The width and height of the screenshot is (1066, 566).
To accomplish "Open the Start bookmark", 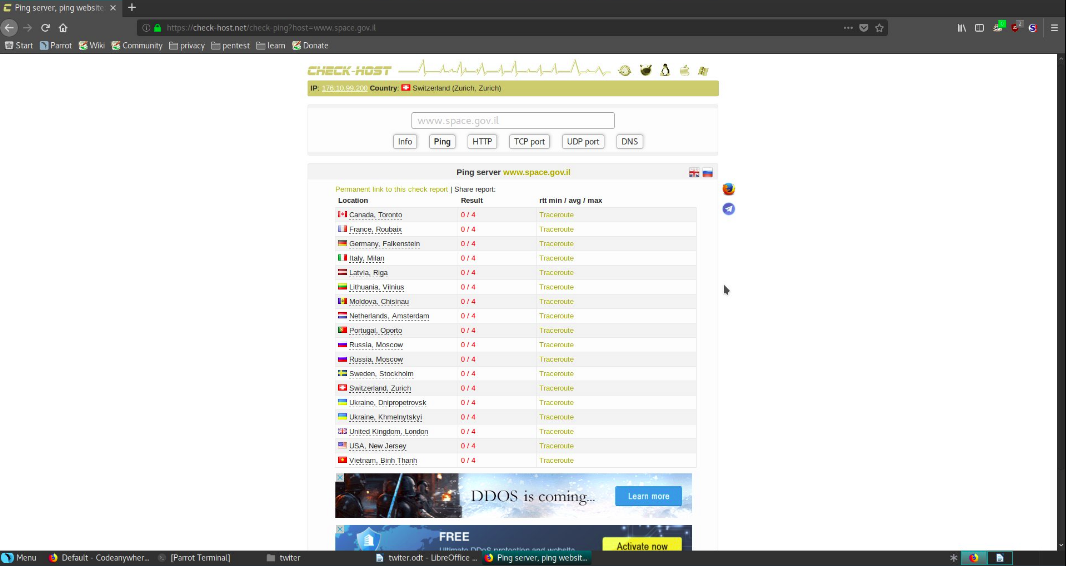I will click(19, 46).
